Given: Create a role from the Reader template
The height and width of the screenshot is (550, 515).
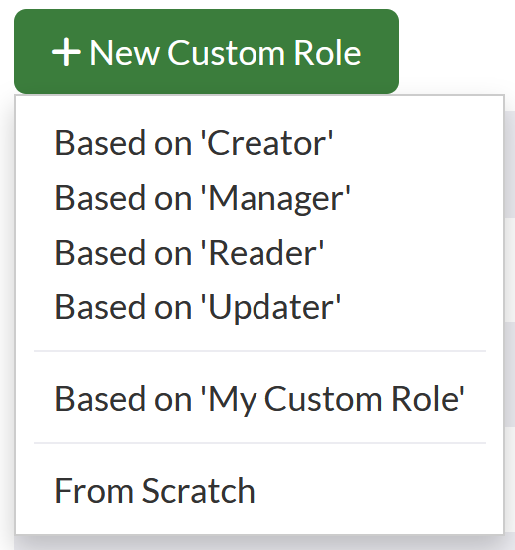Looking at the screenshot, I should (x=259, y=253).
